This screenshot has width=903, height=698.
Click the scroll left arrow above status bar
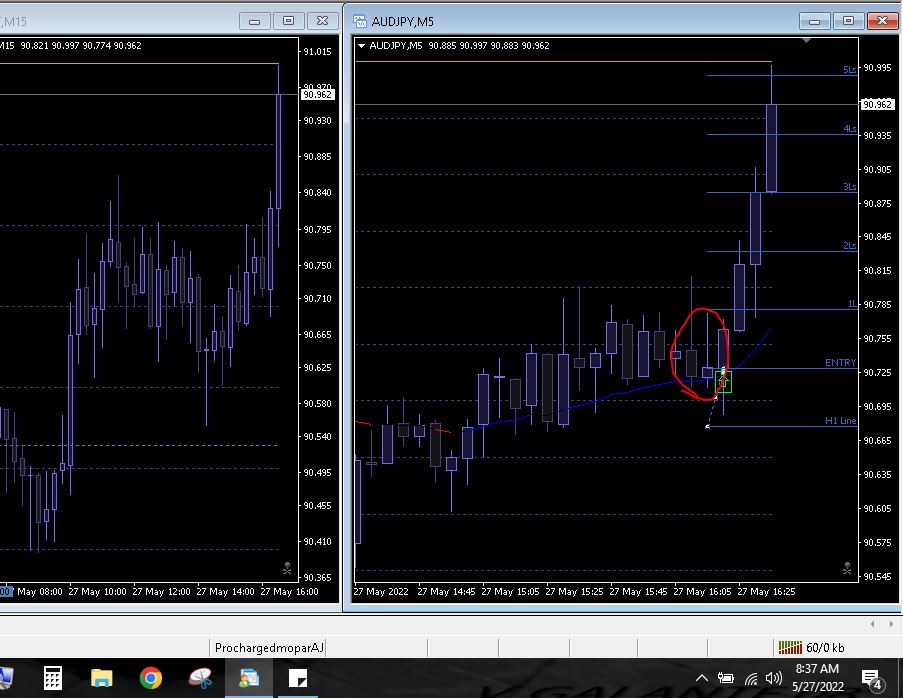pyautogui.click(x=872, y=624)
